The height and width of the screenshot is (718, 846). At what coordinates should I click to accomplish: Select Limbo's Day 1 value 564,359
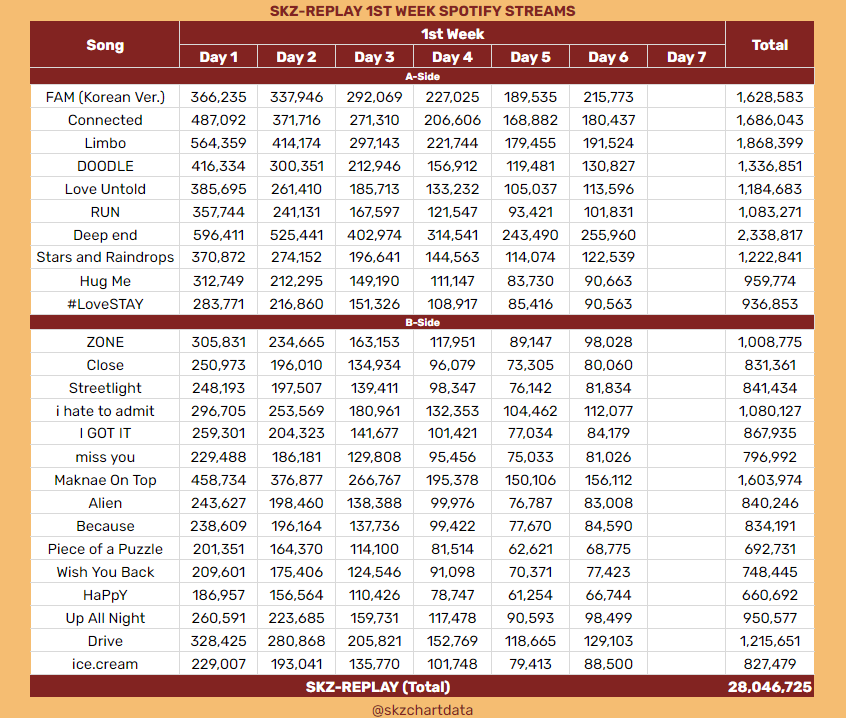click(x=218, y=143)
